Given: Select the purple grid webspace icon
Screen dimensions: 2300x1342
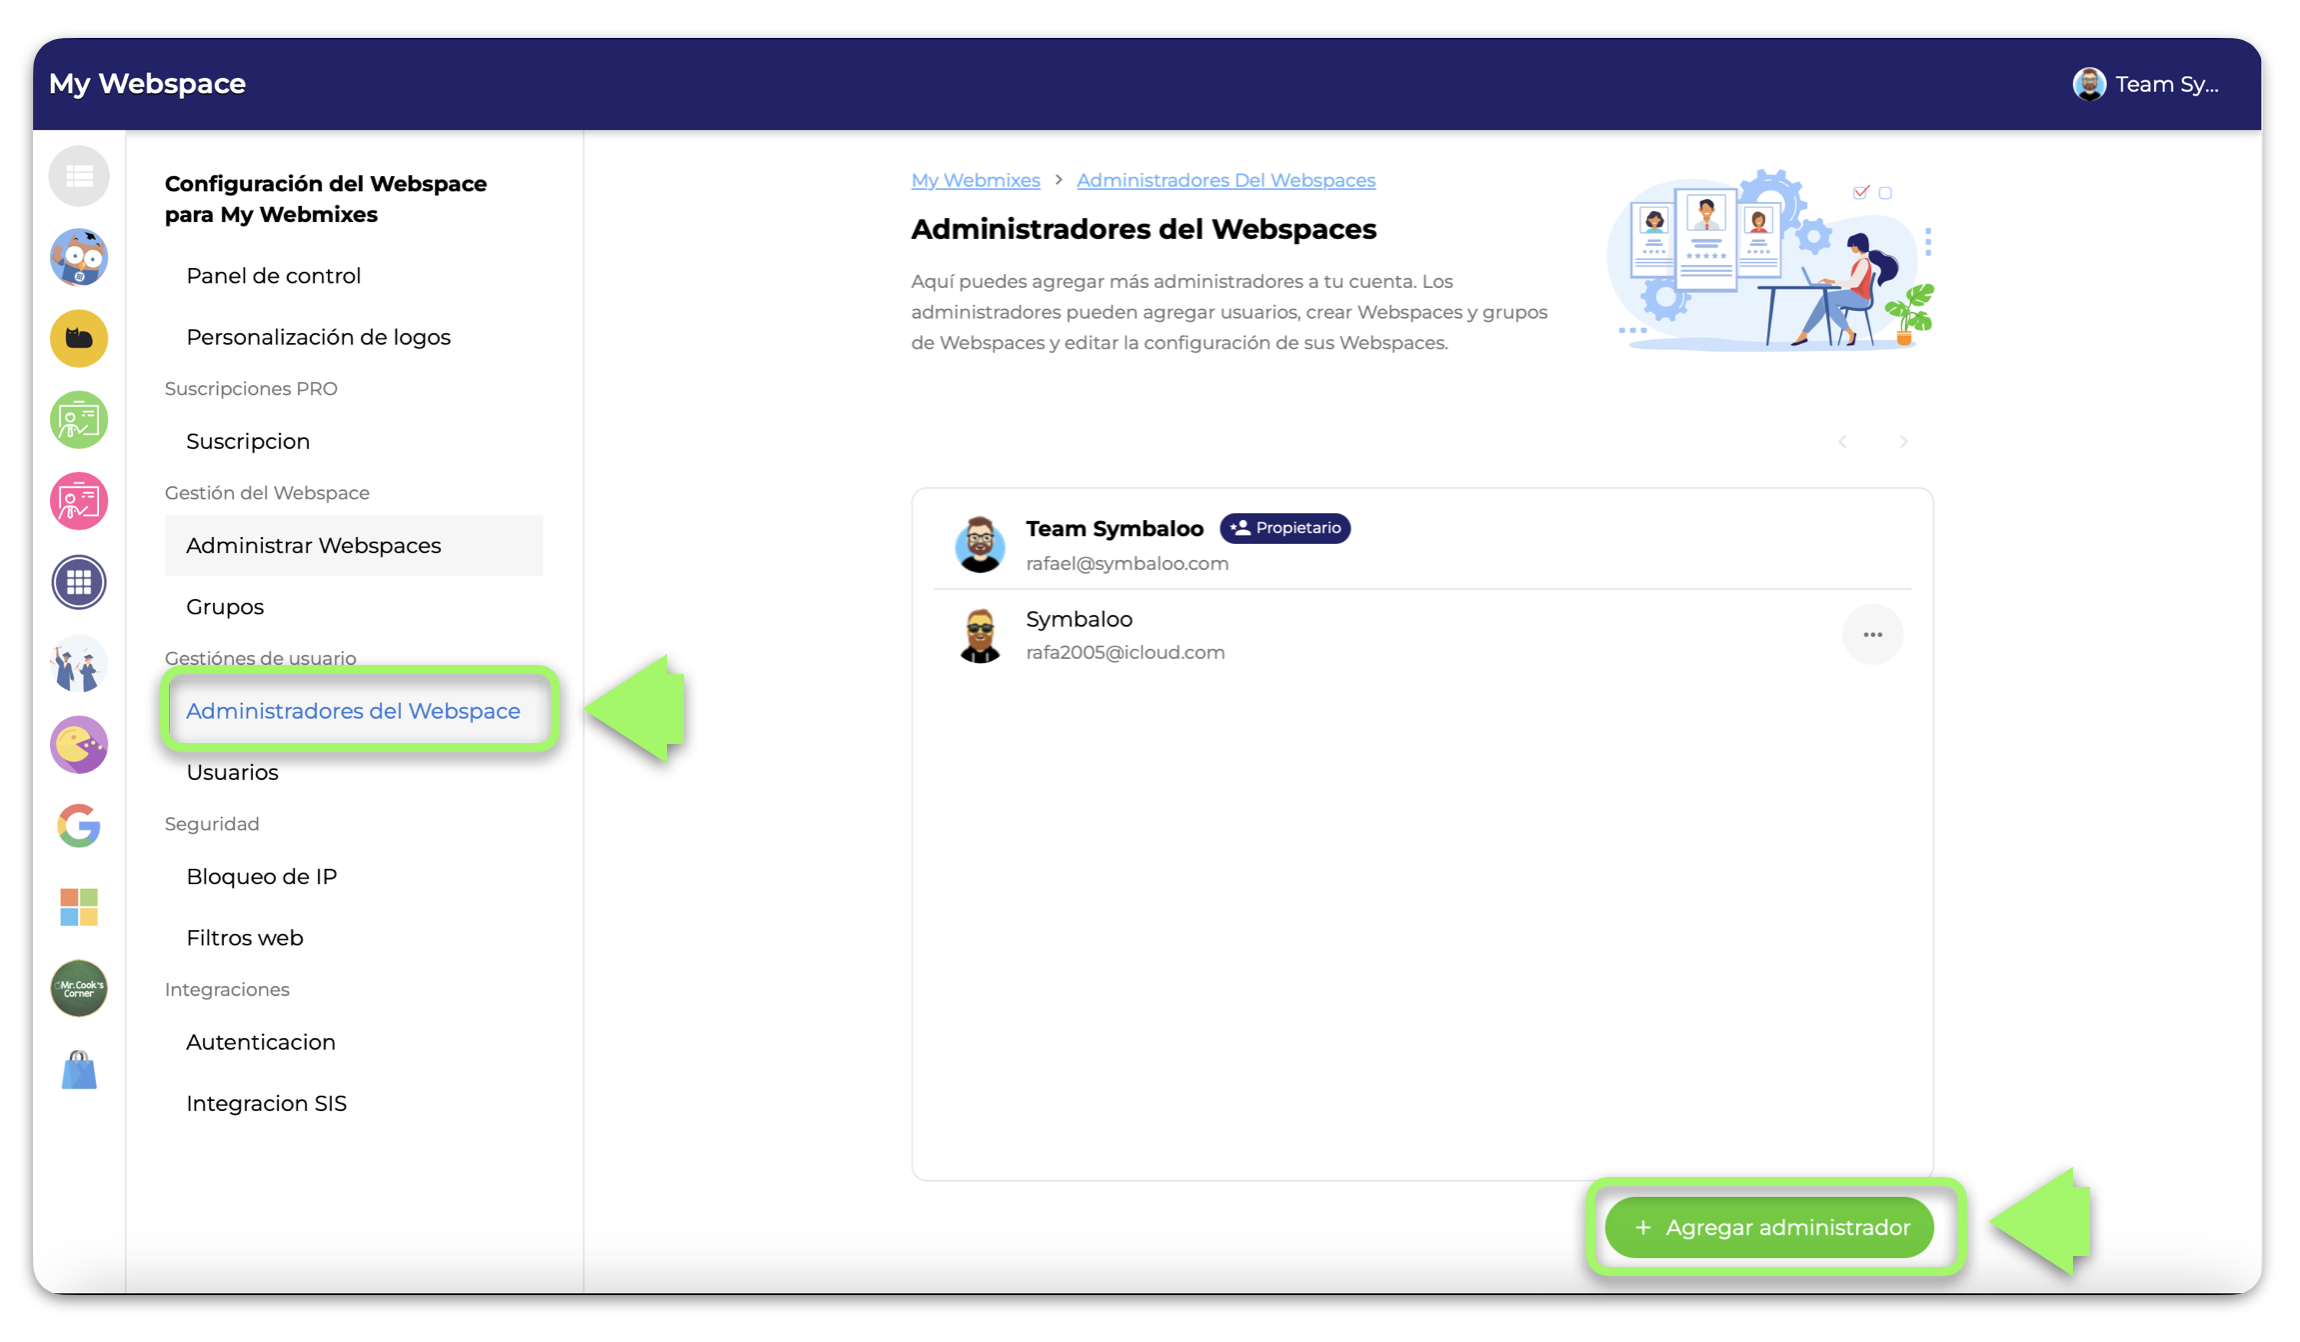Looking at the screenshot, I should coord(79,582).
